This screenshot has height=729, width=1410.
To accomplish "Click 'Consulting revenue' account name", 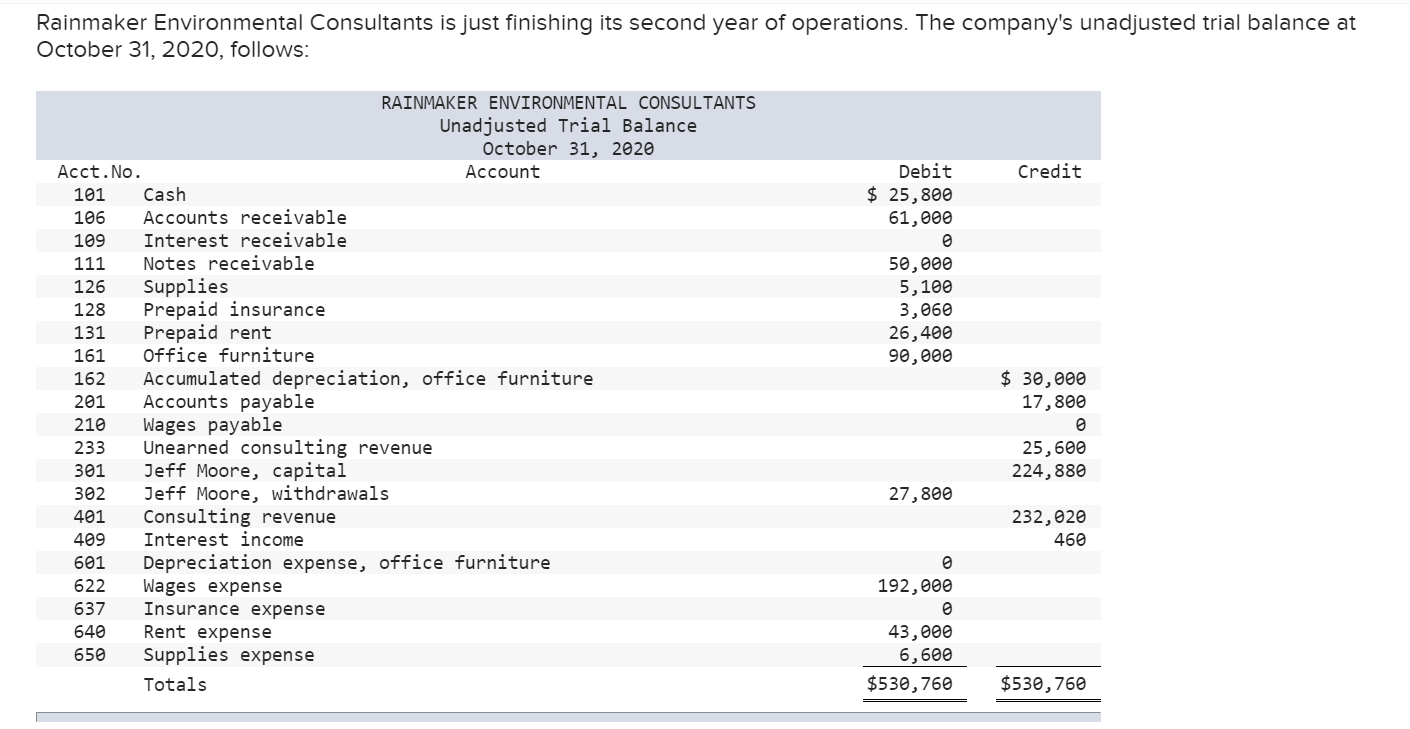I will pyautogui.click(x=240, y=516).
